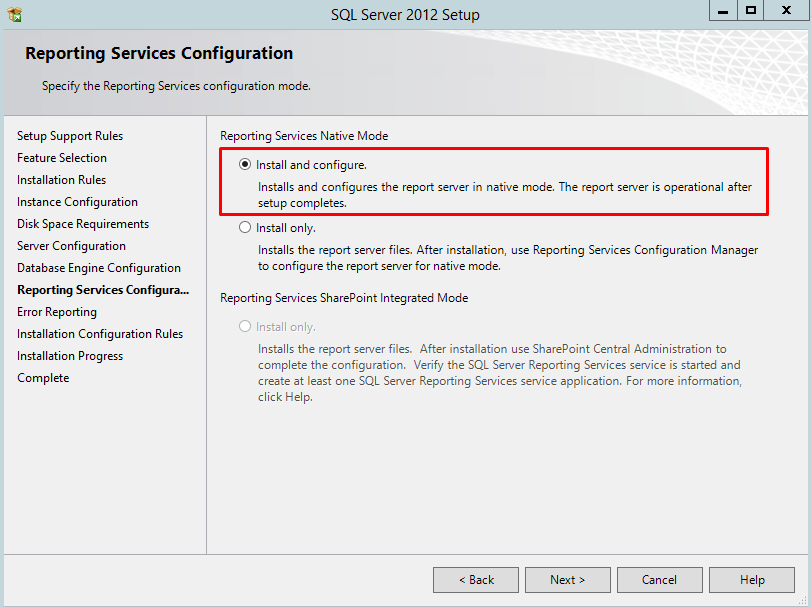
Task: Click the SQL Server setup box icon in the title bar
Action: (x=15, y=14)
